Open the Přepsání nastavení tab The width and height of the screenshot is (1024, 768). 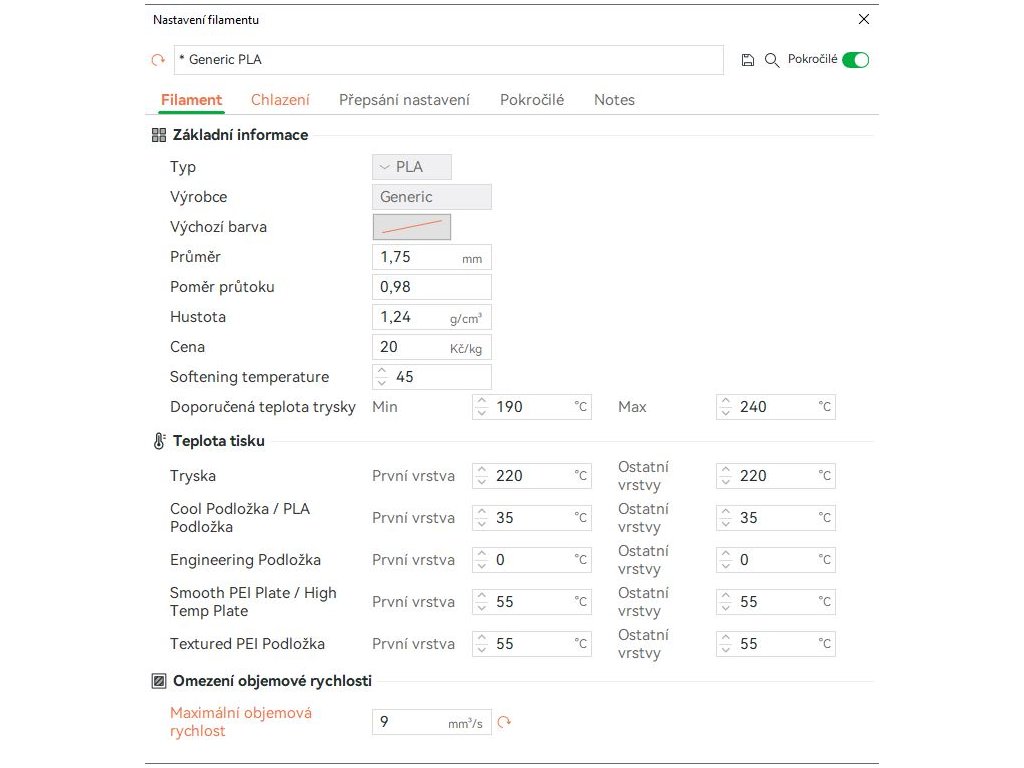(404, 100)
